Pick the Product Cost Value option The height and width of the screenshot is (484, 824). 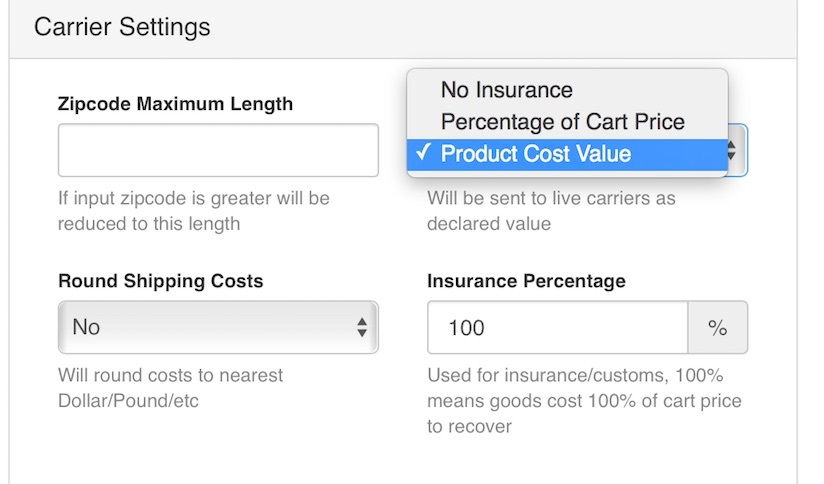point(535,154)
